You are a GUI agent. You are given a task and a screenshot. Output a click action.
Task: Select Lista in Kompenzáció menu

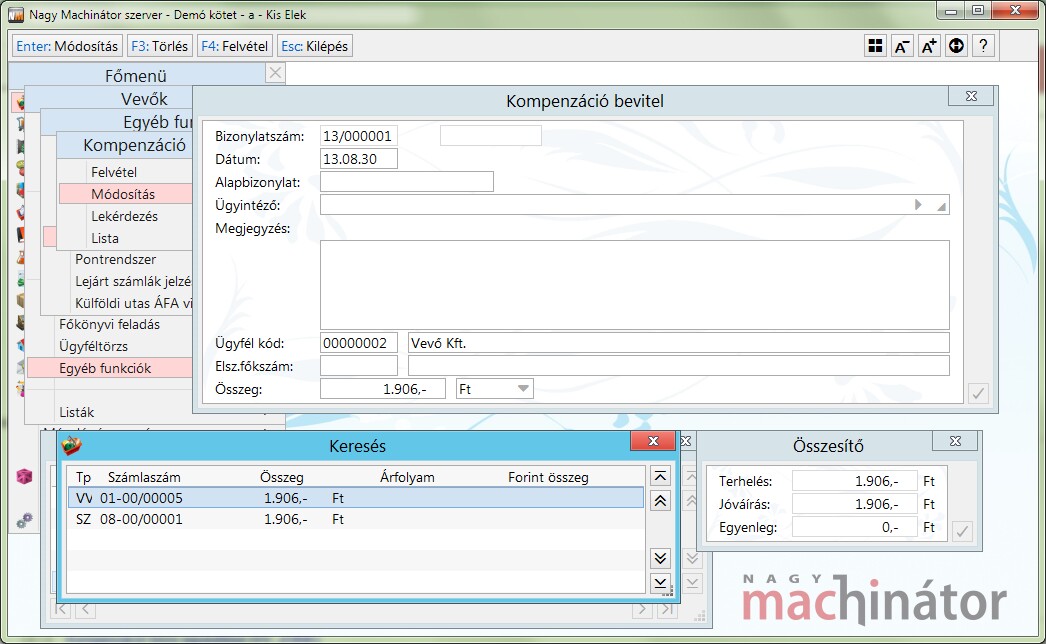(105, 238)
